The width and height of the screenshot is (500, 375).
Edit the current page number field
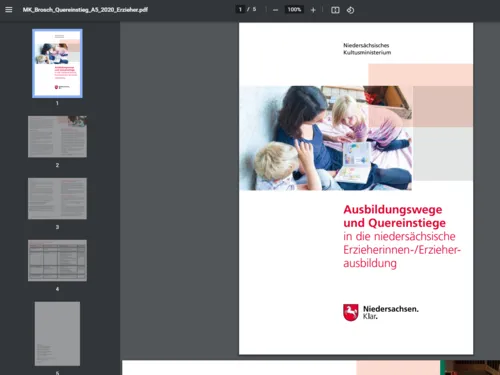240,9
